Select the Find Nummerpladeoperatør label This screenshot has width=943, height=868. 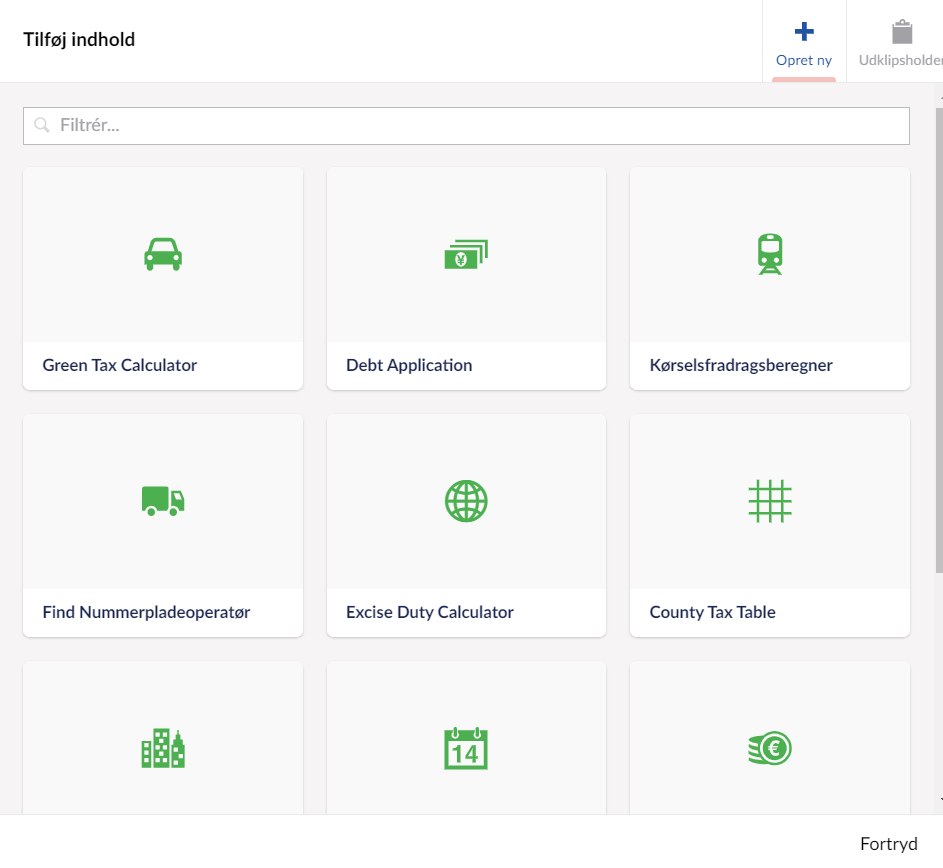[x=146, y=612]
